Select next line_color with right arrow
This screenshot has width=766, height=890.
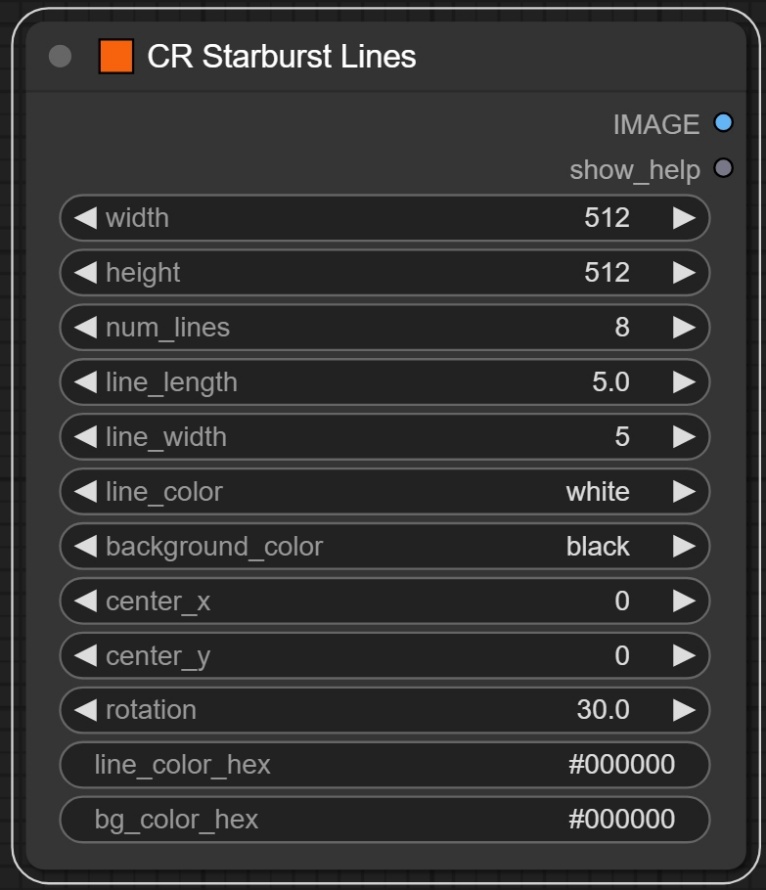(x=684, y=492)
